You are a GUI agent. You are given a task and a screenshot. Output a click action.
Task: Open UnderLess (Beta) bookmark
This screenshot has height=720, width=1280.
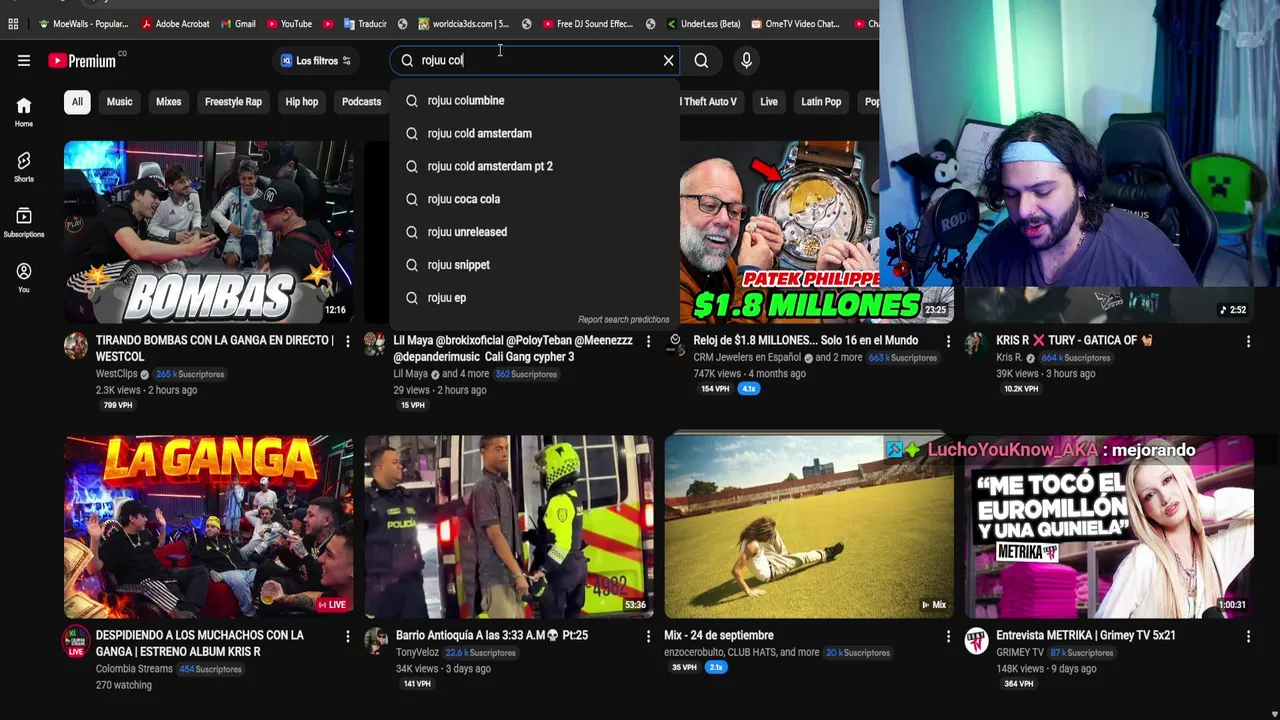click(703, 24)
